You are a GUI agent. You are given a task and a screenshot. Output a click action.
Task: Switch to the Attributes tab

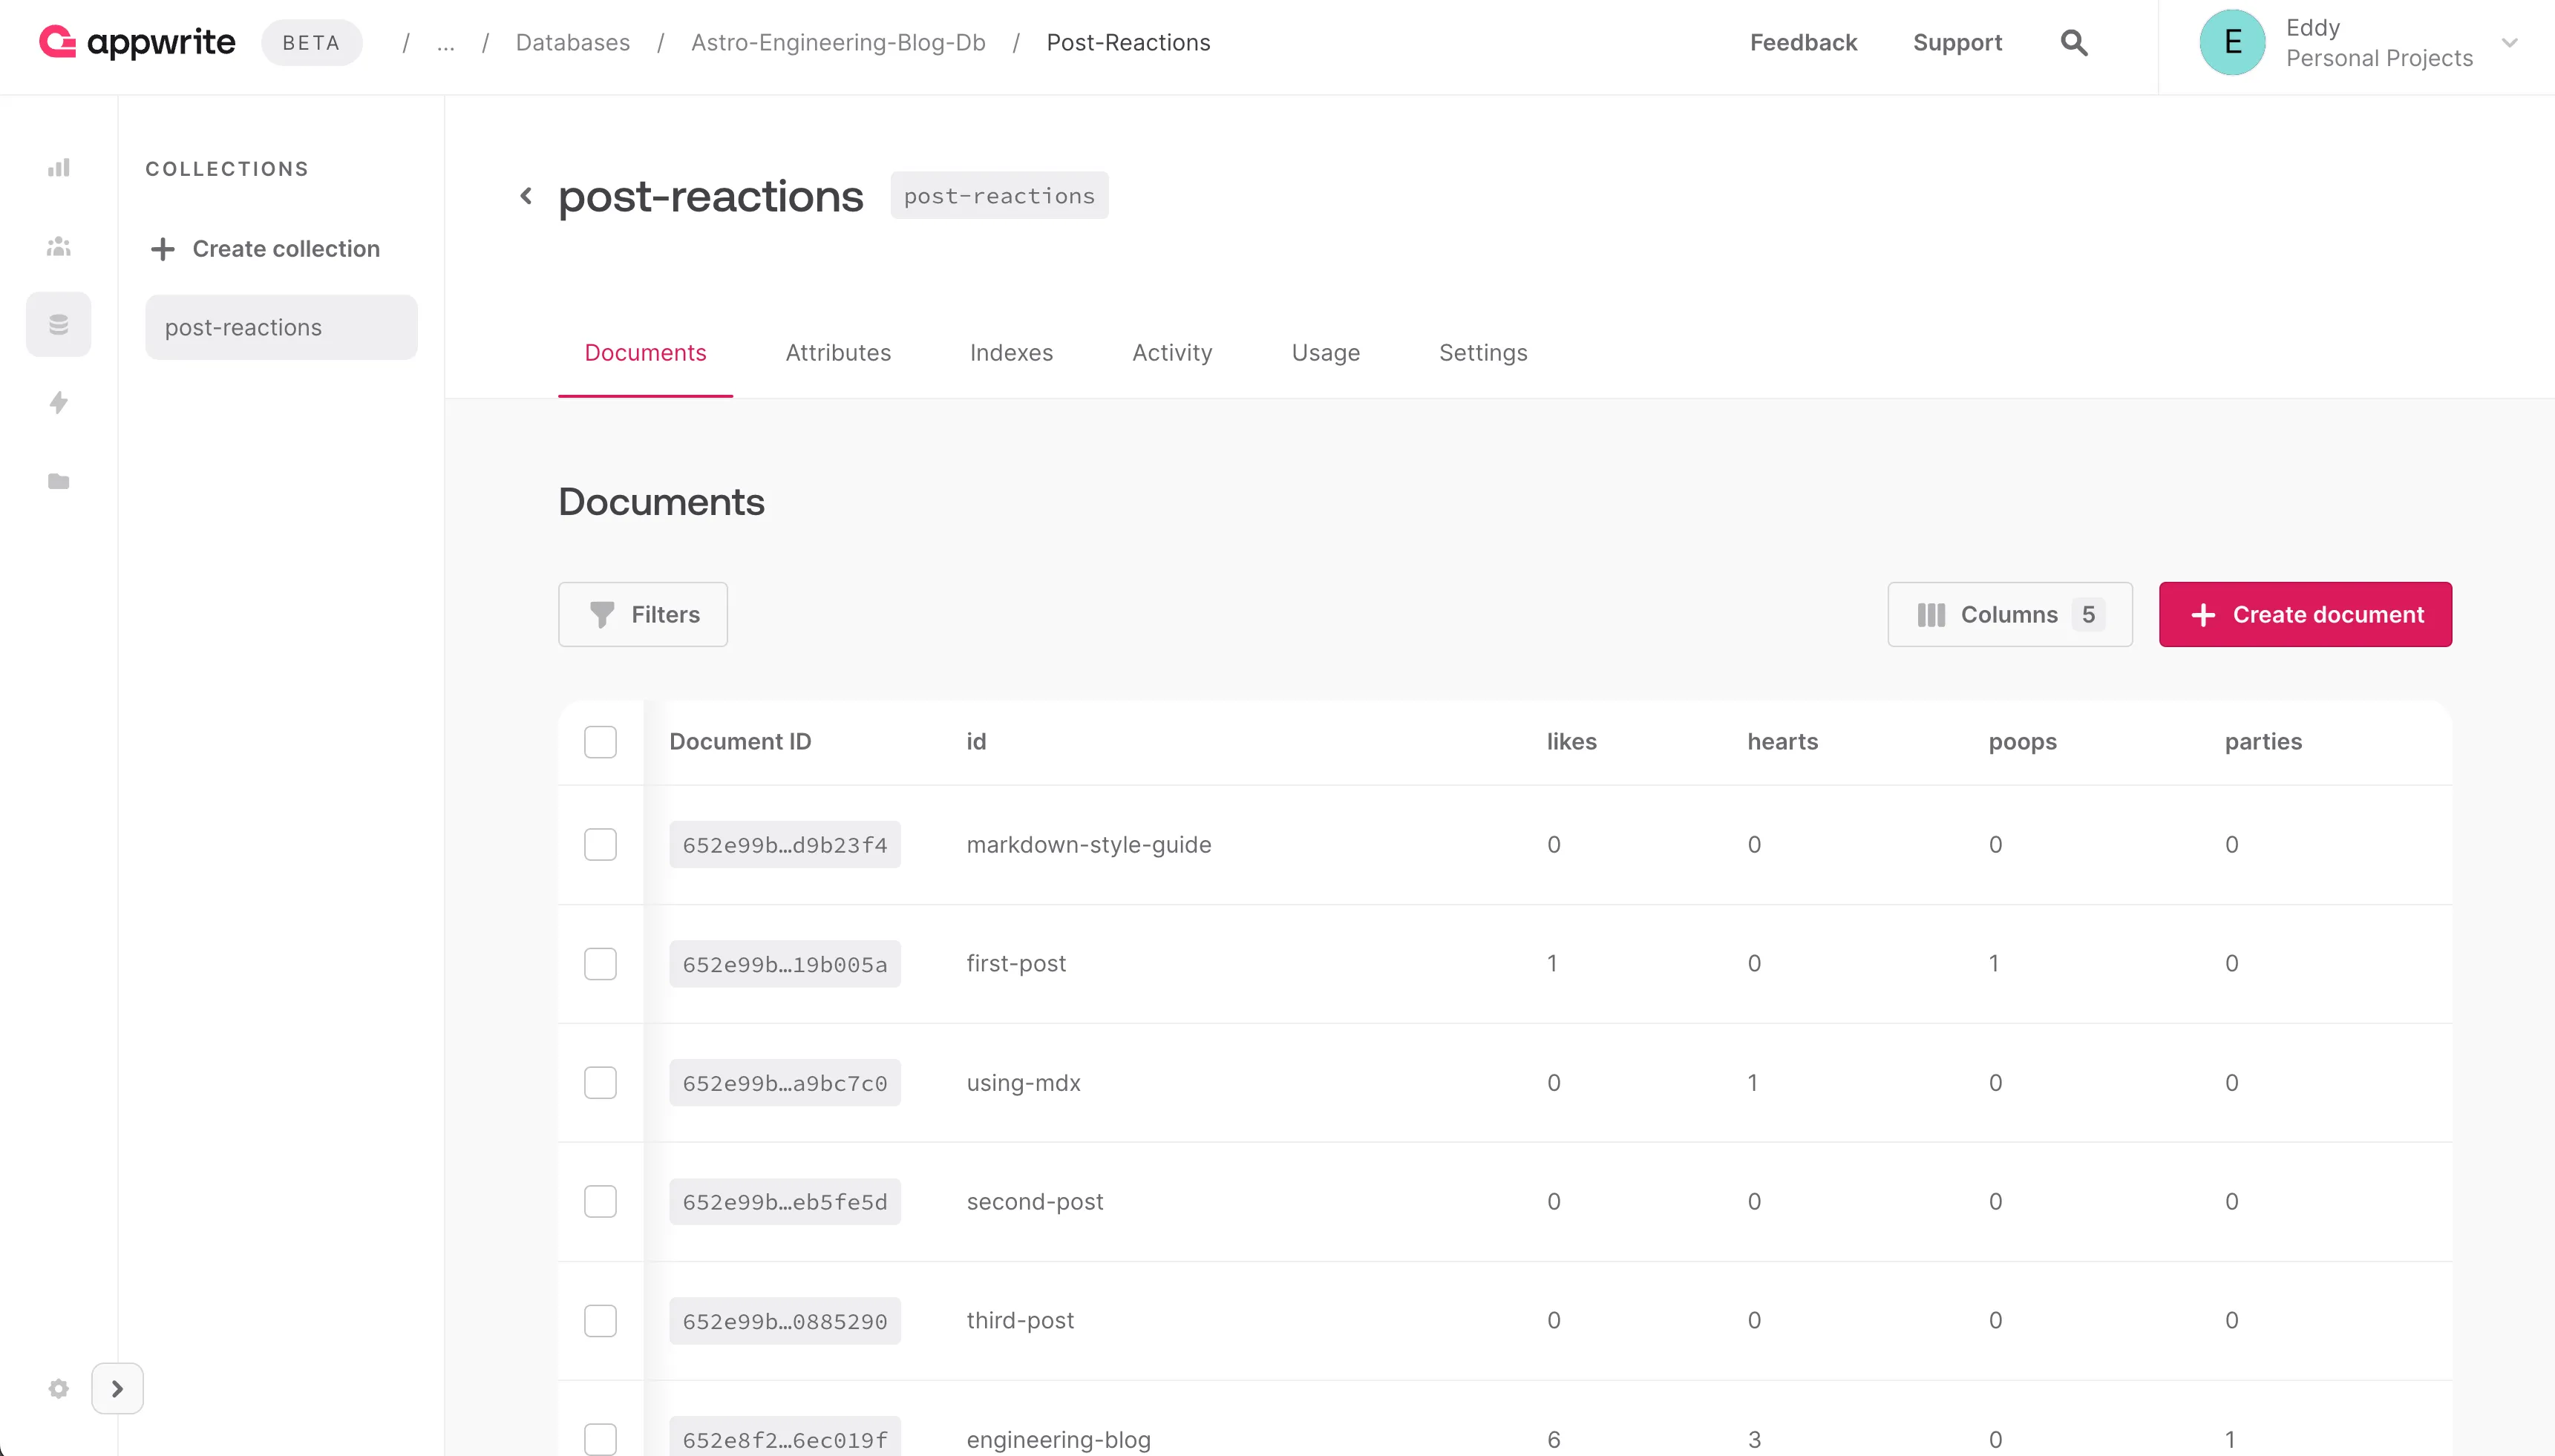click(x=838, y=352)
